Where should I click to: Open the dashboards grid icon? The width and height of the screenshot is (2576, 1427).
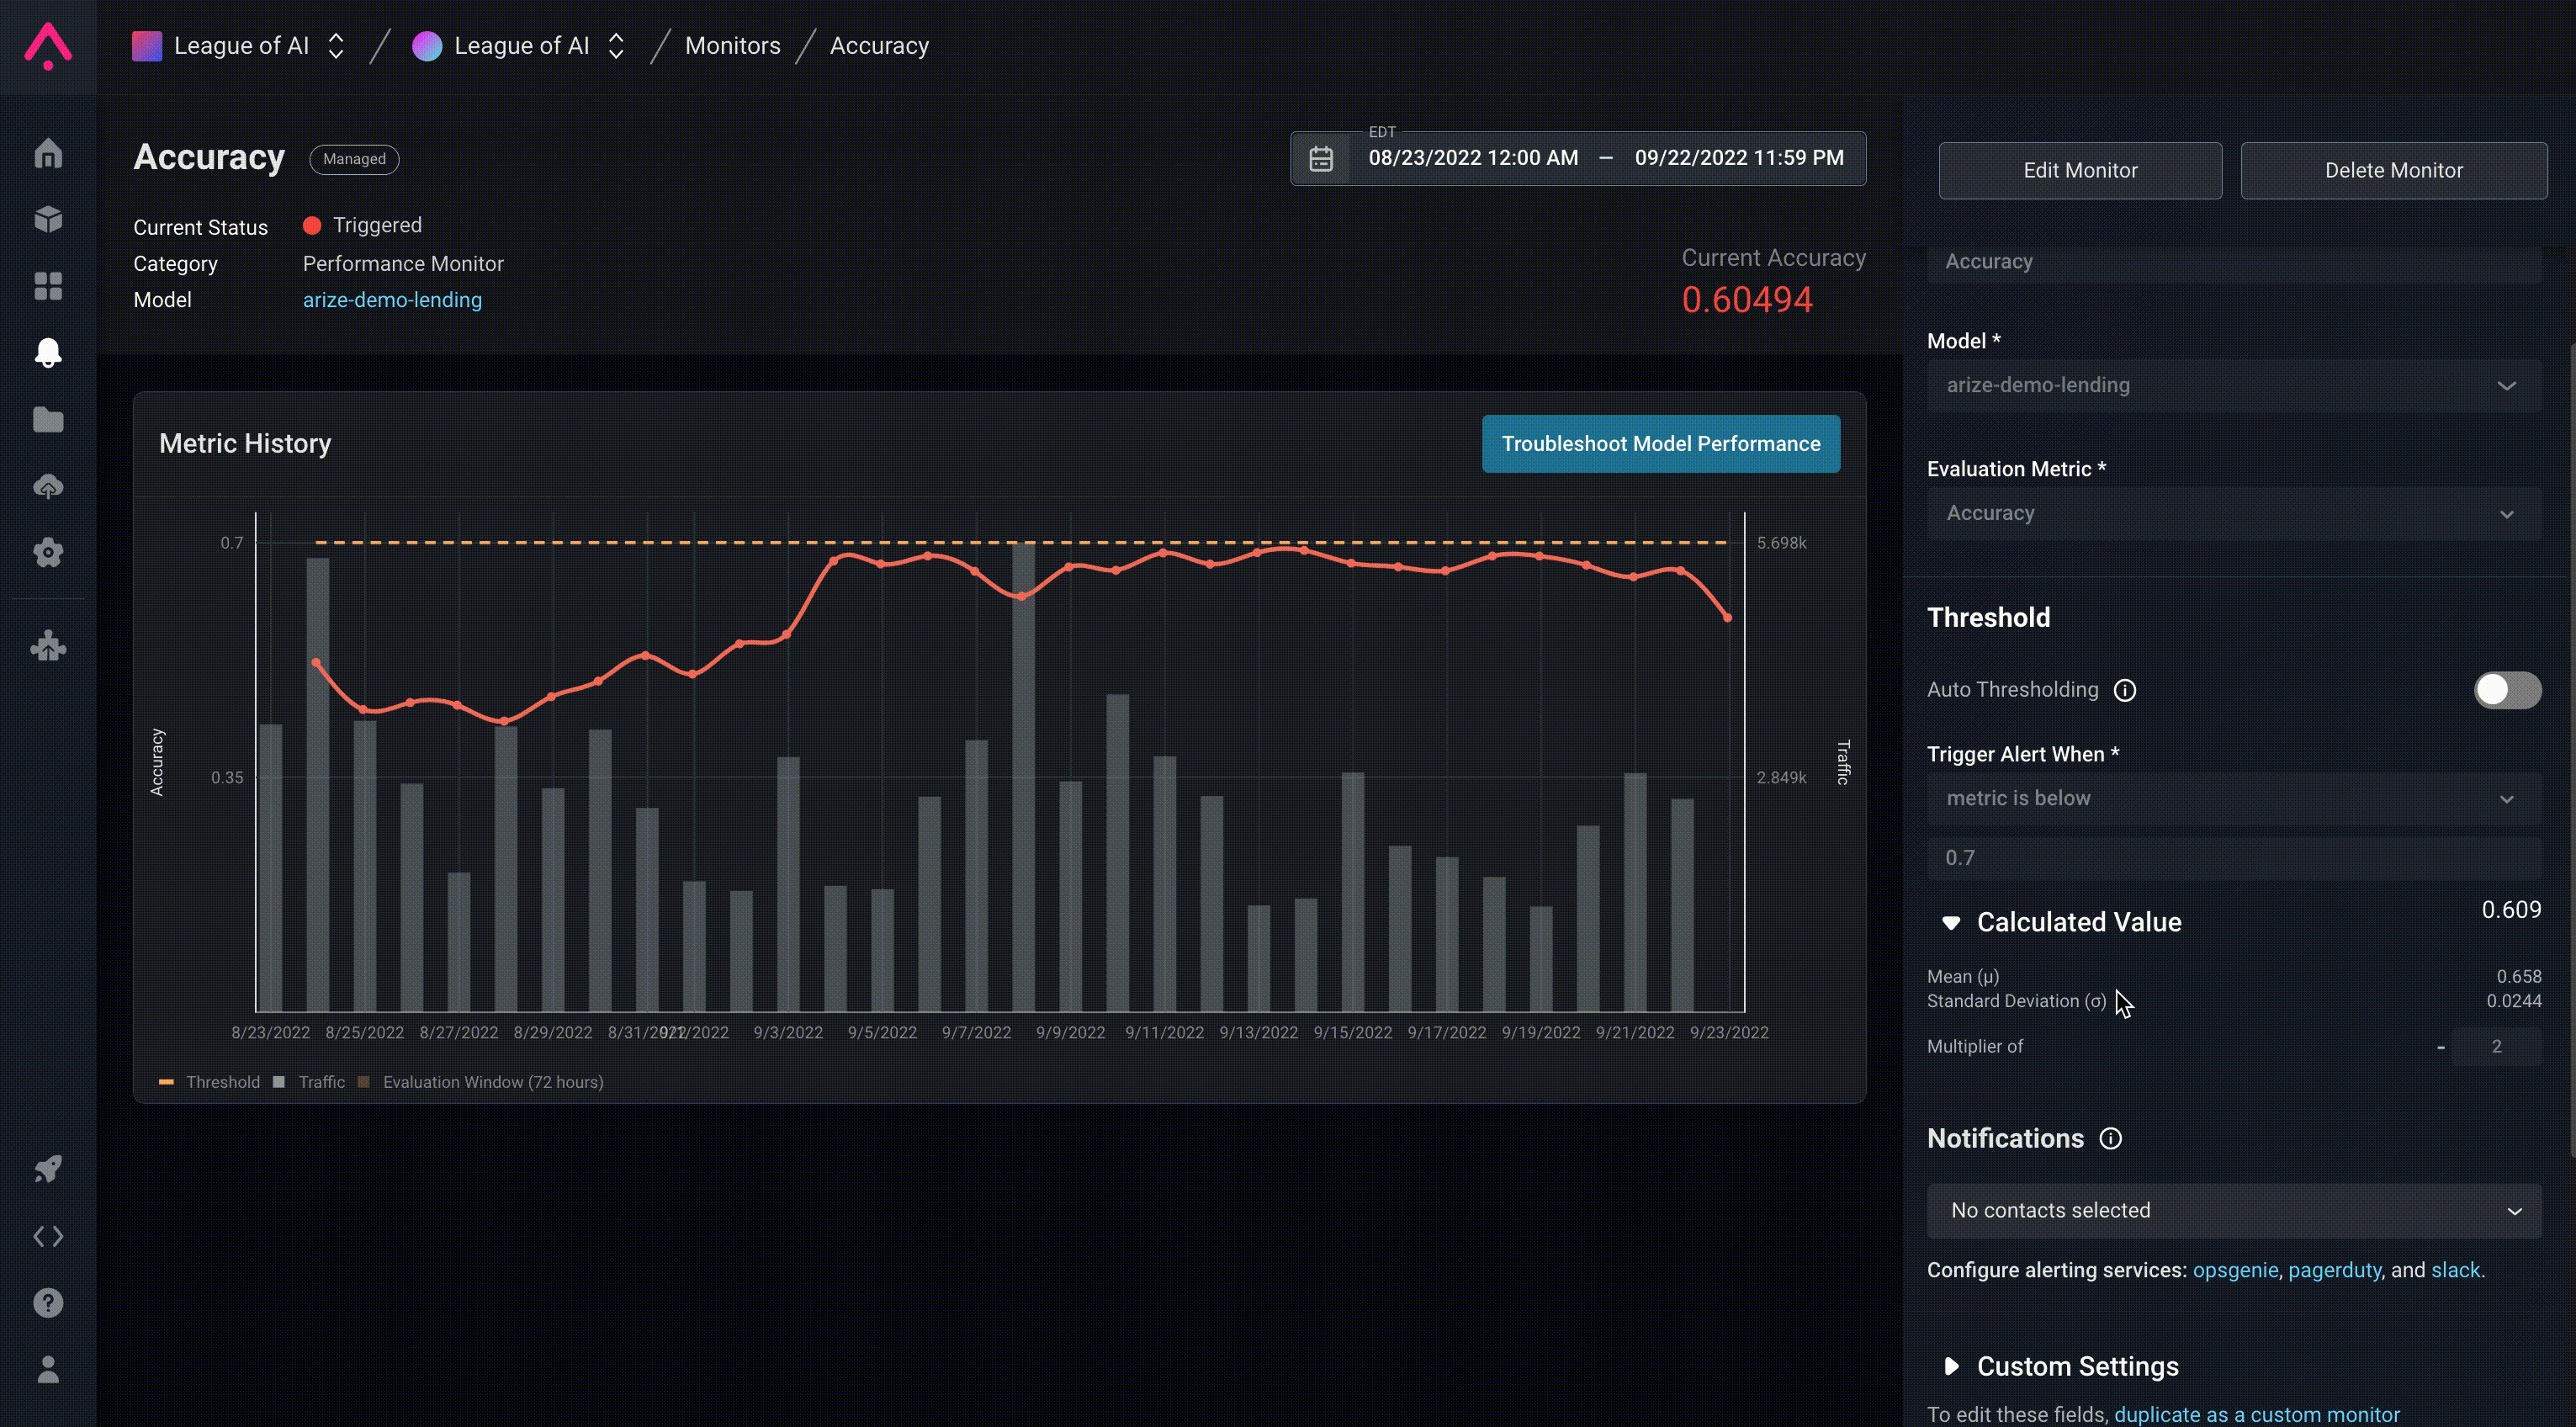click(x=48, y=286)
